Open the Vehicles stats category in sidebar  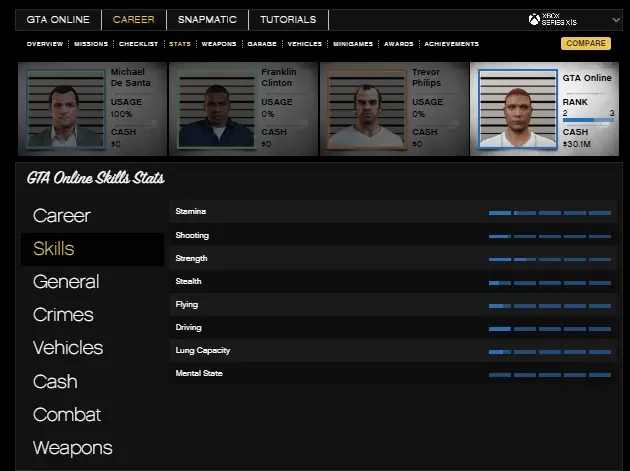(68, 348)
